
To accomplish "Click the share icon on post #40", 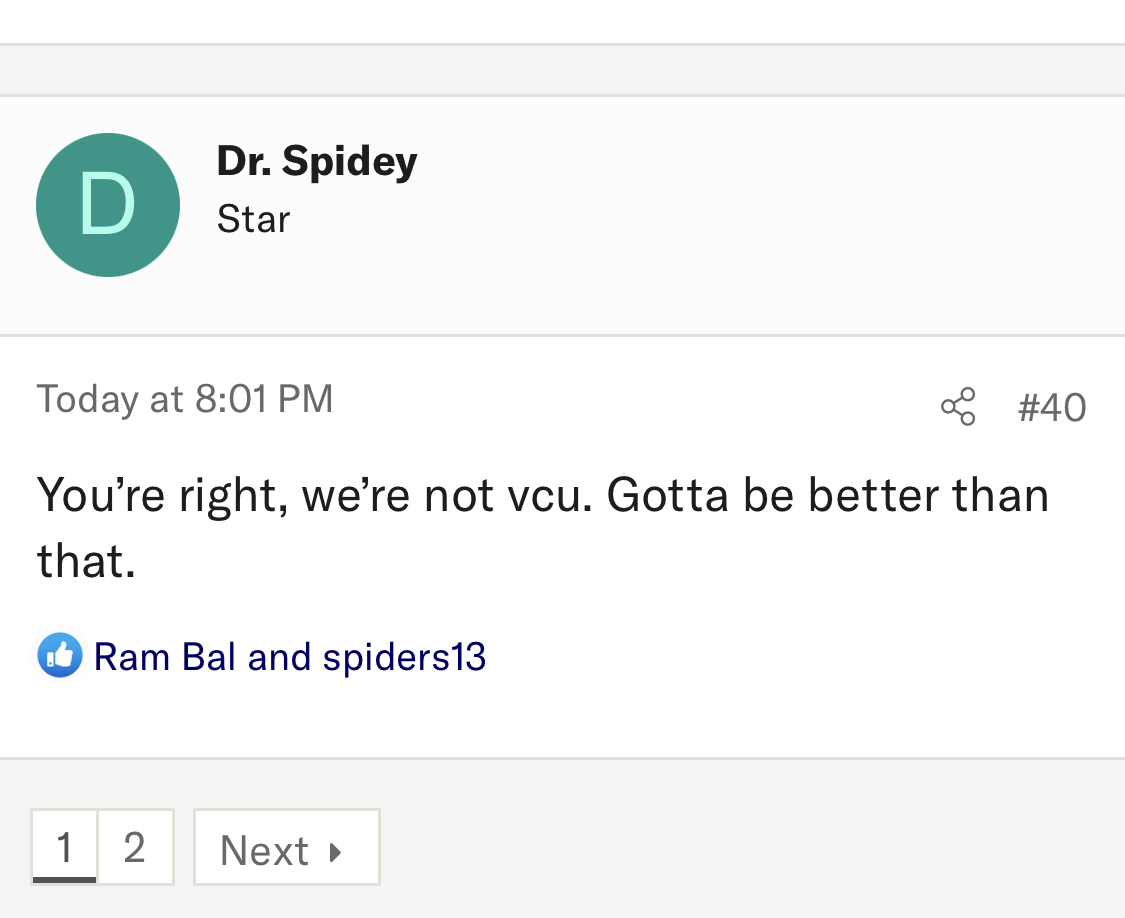I will coord(958,407).
